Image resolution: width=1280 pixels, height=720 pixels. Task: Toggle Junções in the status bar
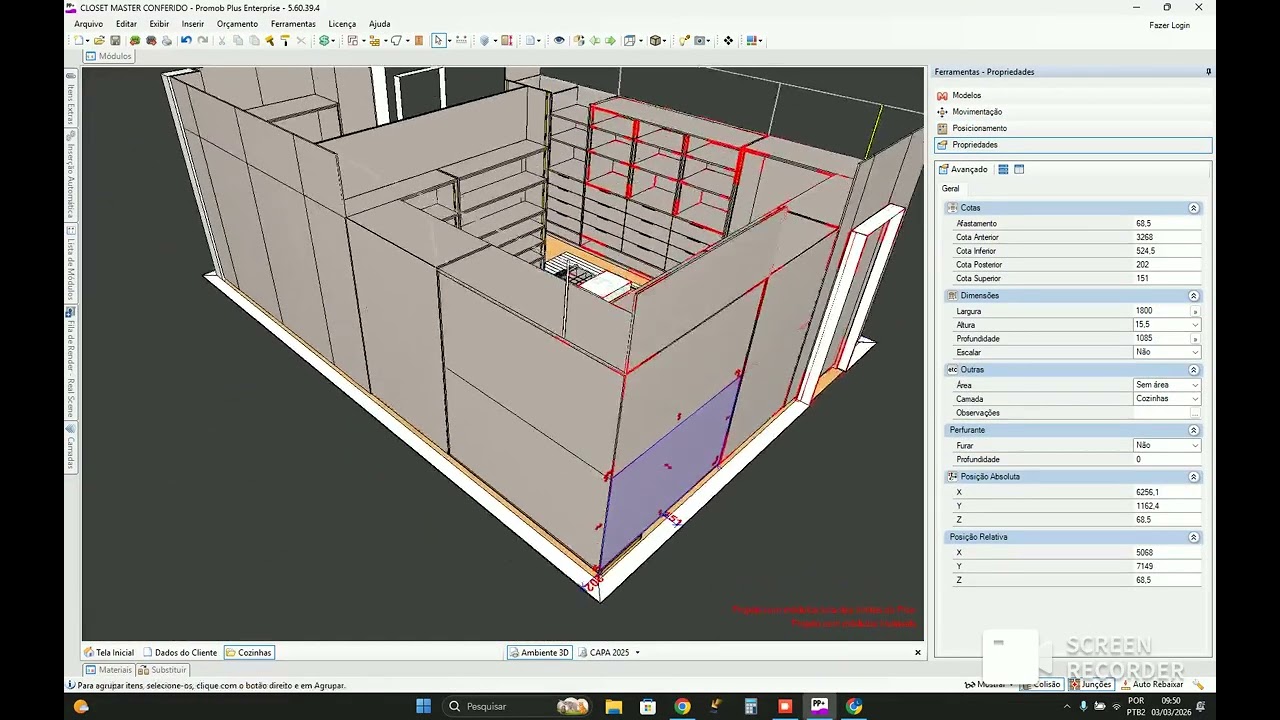[x=1091, y=685]
